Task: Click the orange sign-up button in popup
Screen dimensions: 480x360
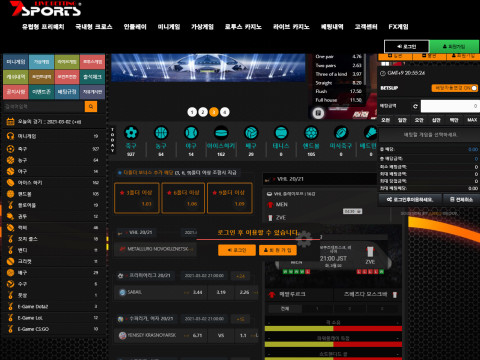Action: 278,250
